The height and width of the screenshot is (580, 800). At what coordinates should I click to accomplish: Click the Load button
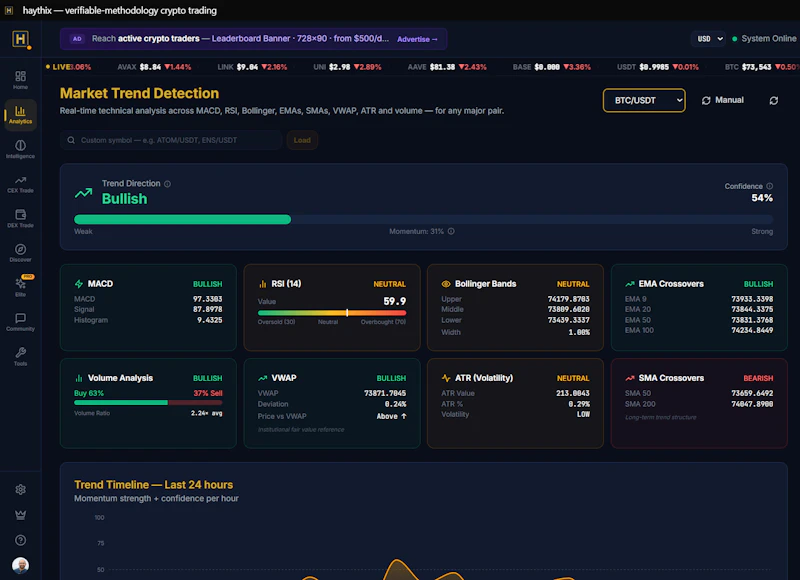[x=302, y=140]
